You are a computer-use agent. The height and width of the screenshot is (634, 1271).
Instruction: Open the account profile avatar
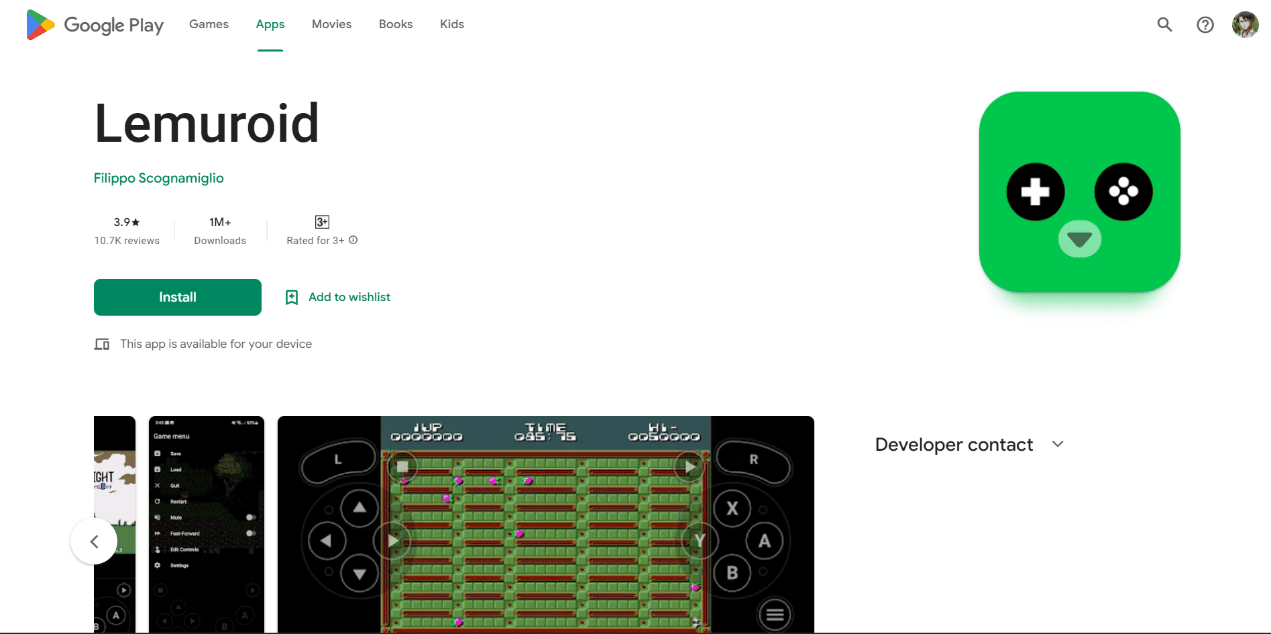tap(1245, 25)
